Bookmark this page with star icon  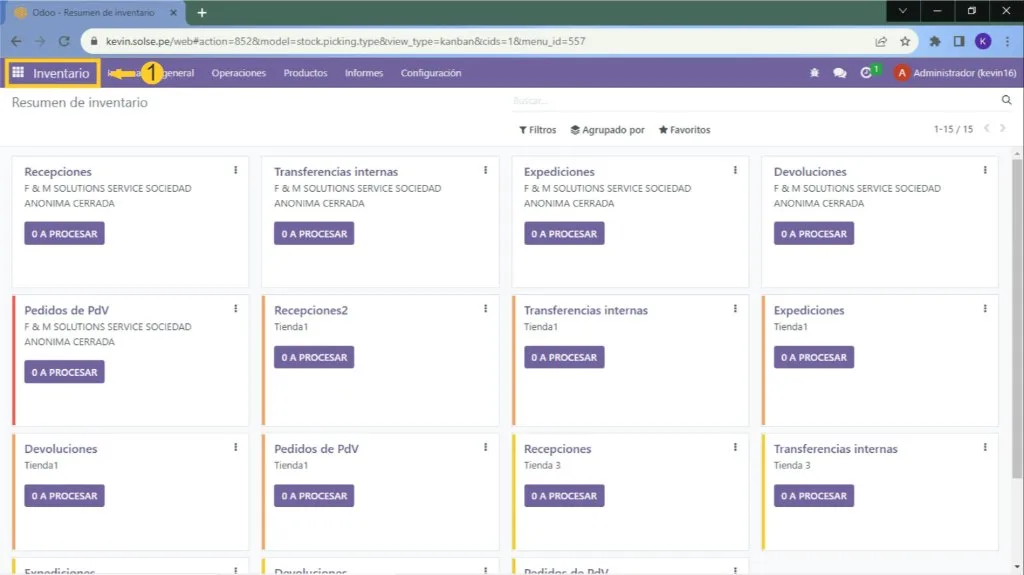pyautogui.click(x=904, y=41)
